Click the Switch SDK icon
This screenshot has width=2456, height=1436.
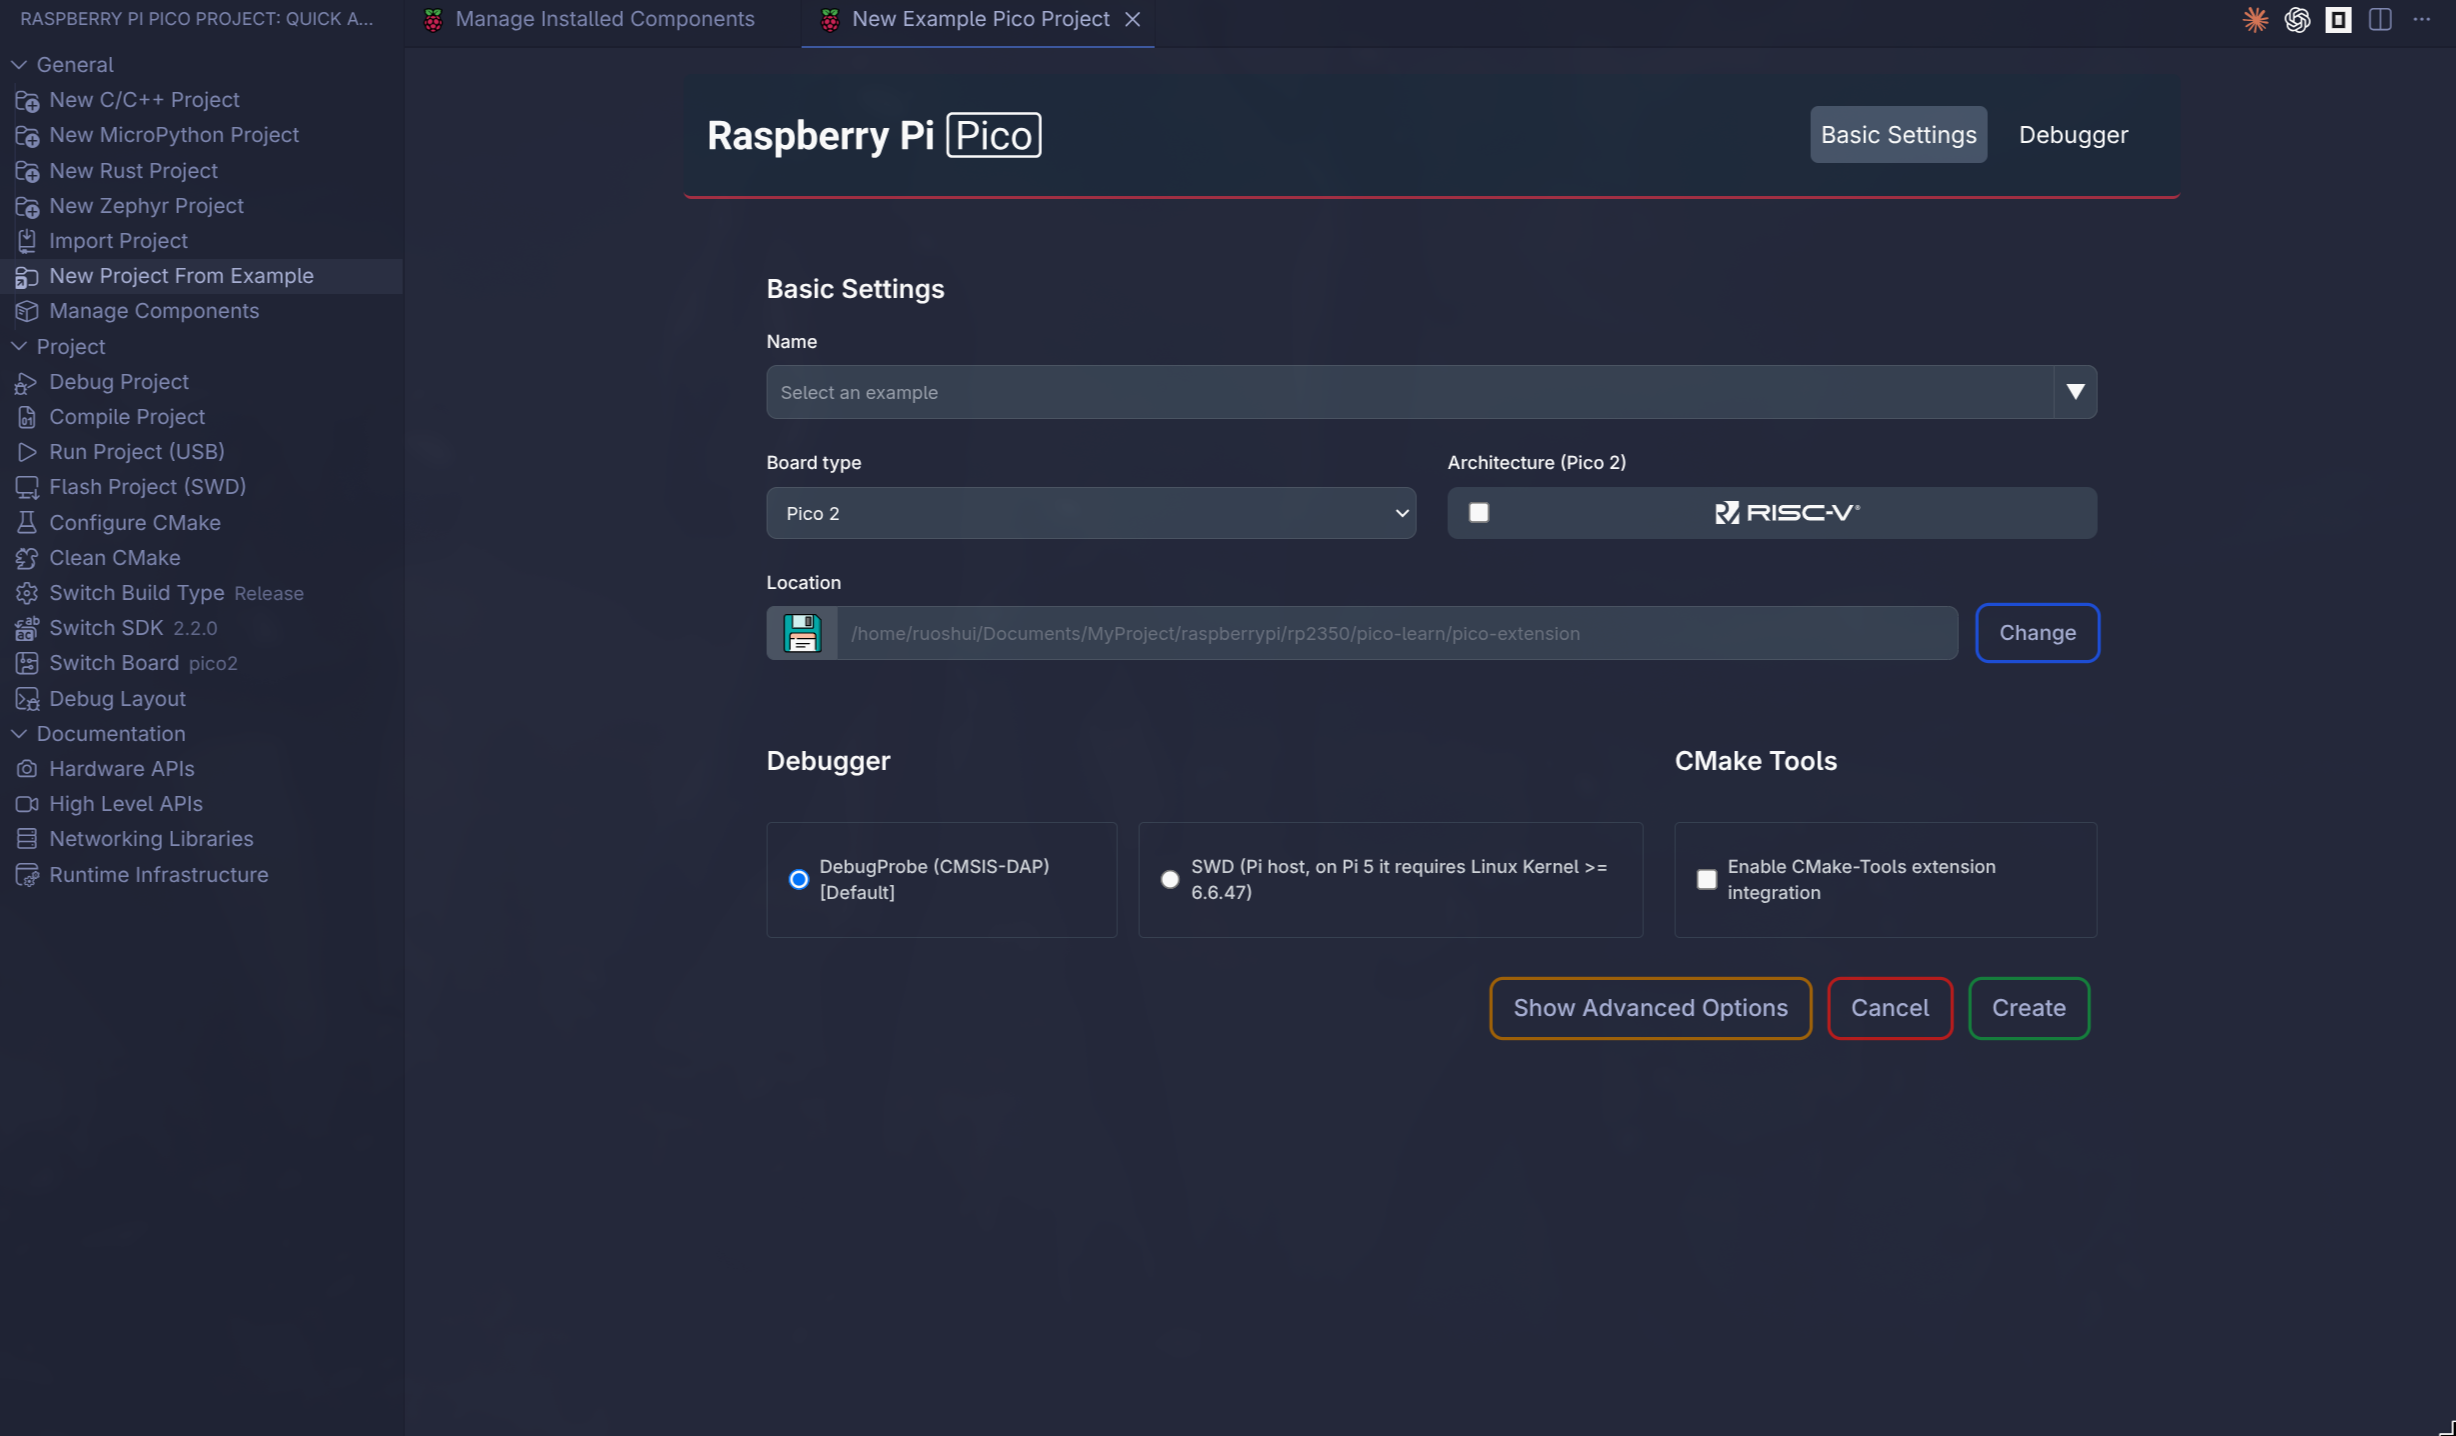point(27,628)
